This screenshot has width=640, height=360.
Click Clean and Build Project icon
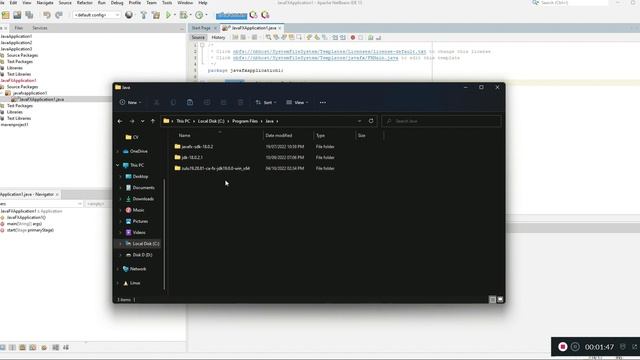pos(156,15)
